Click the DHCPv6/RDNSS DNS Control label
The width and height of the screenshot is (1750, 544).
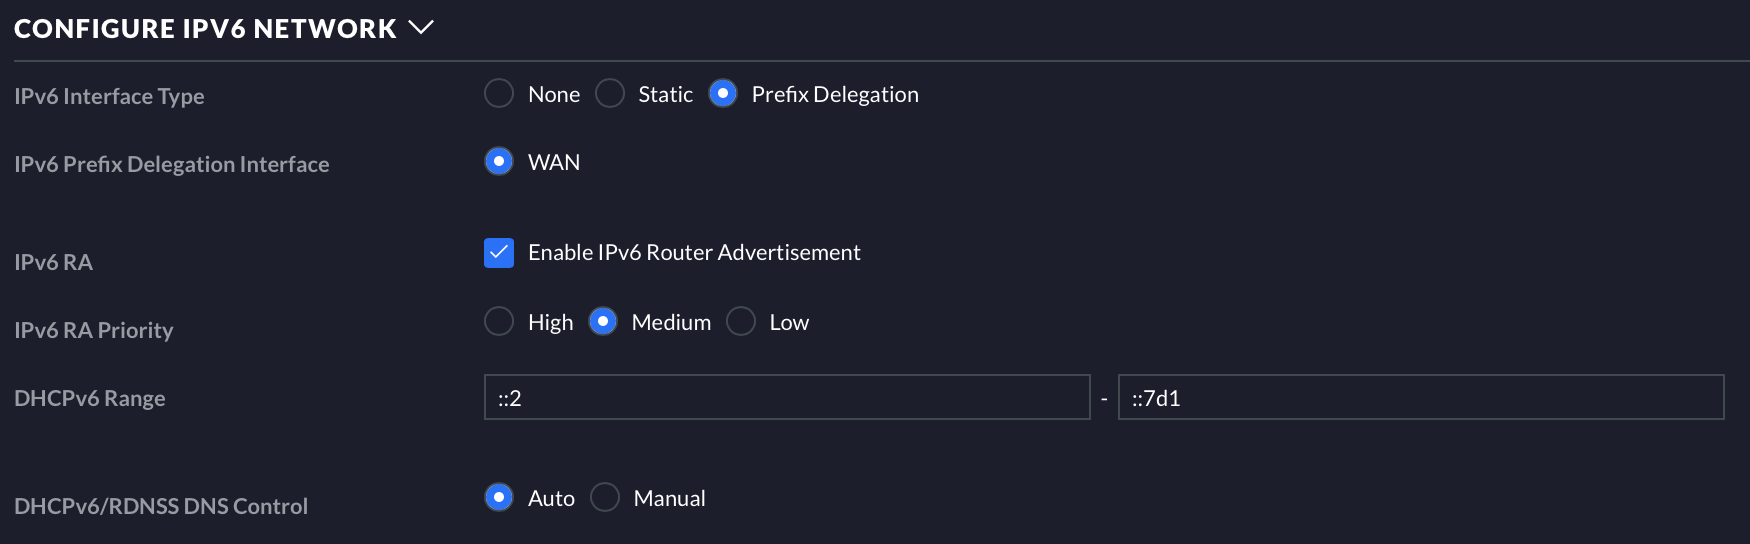click(161, 506)
